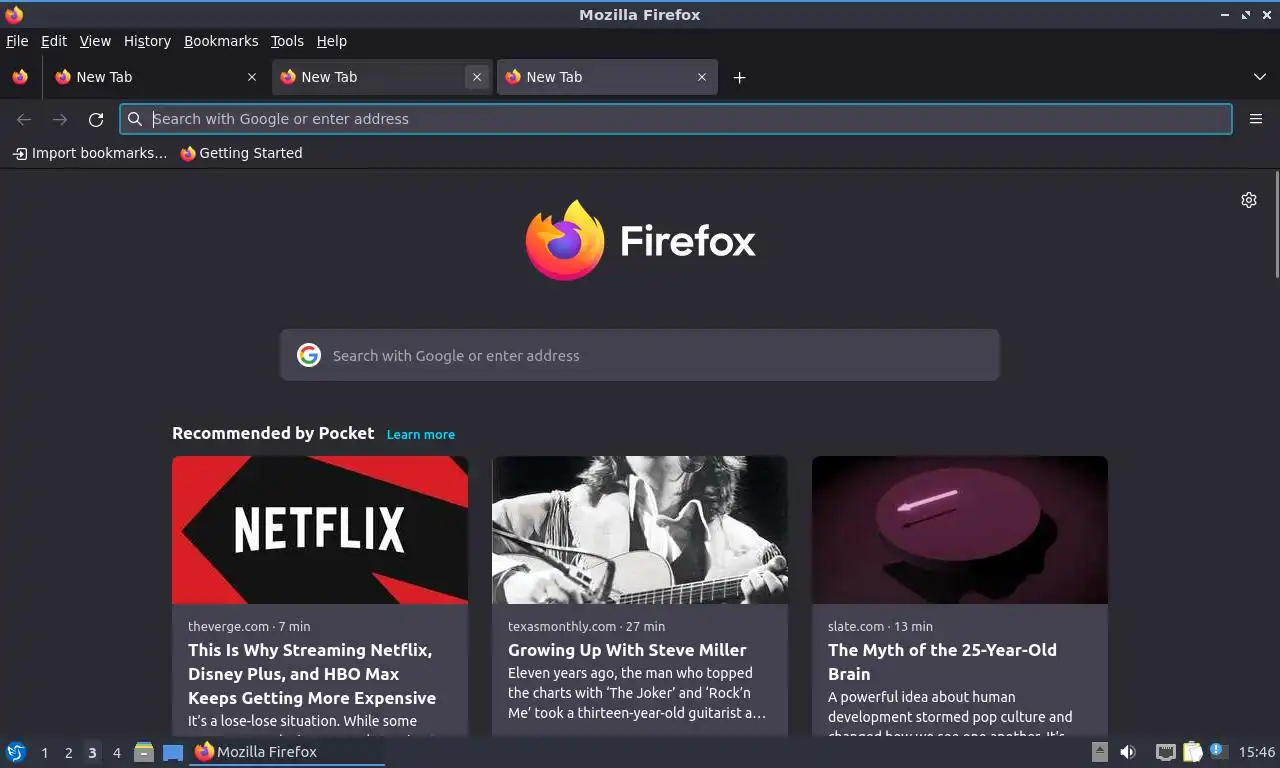Open the Netflix article thumbnail

pyautogui.click(x=320, y=530)
